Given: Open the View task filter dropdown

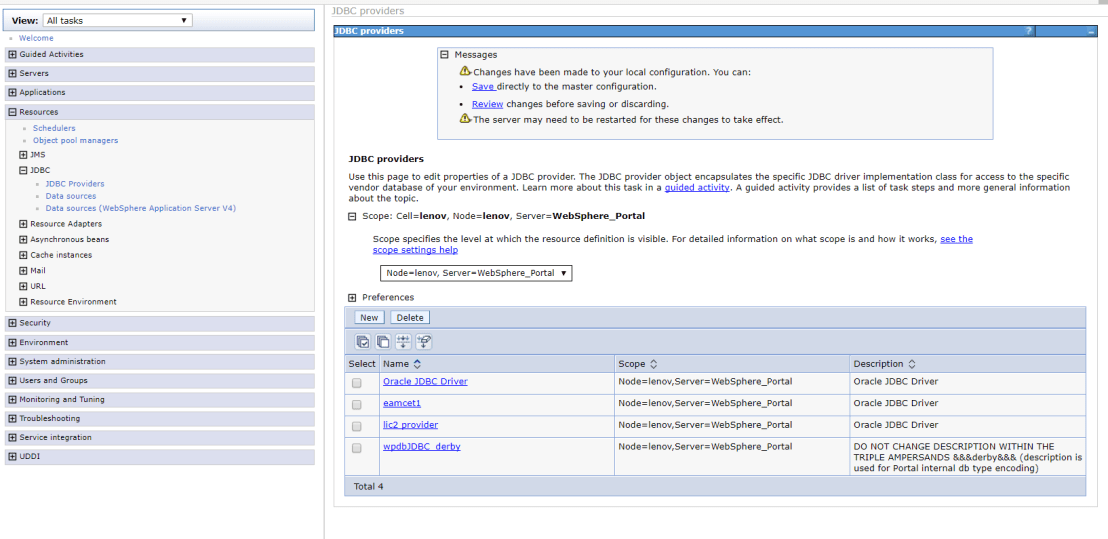Looking at the screenshot, I should pos(117,20).
